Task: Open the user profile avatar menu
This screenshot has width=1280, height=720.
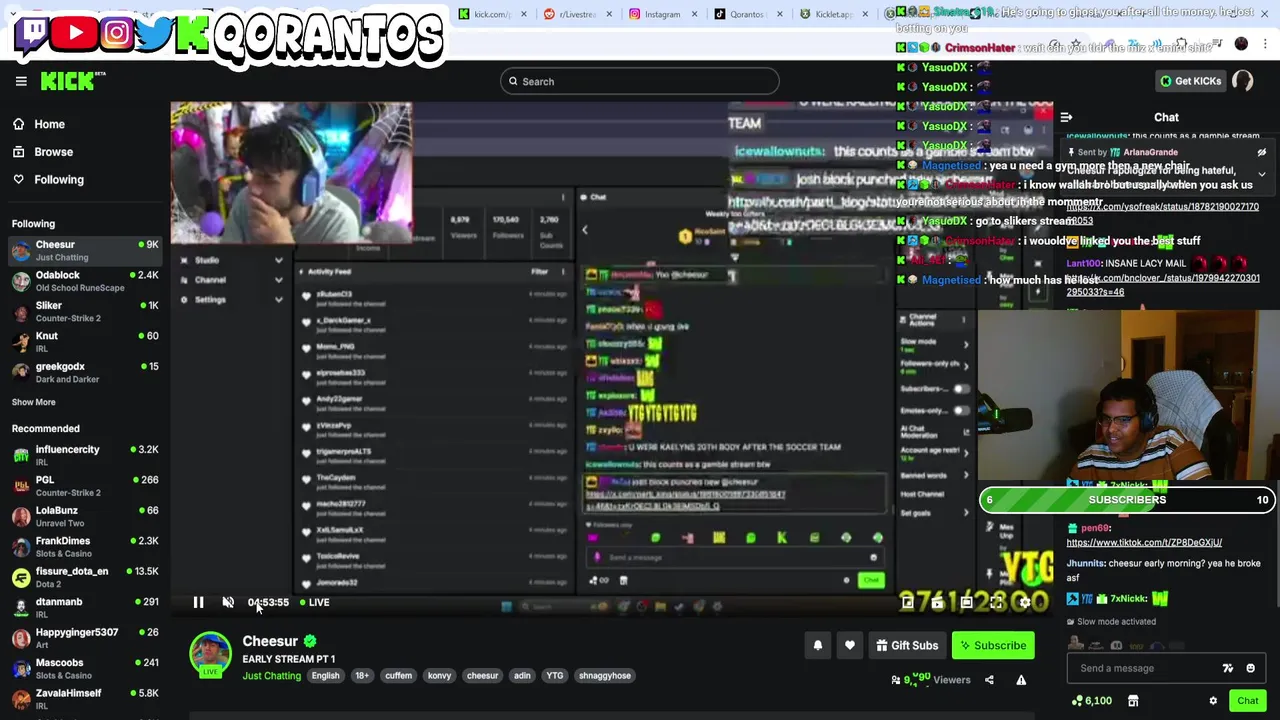Action: coord(1243,81)
